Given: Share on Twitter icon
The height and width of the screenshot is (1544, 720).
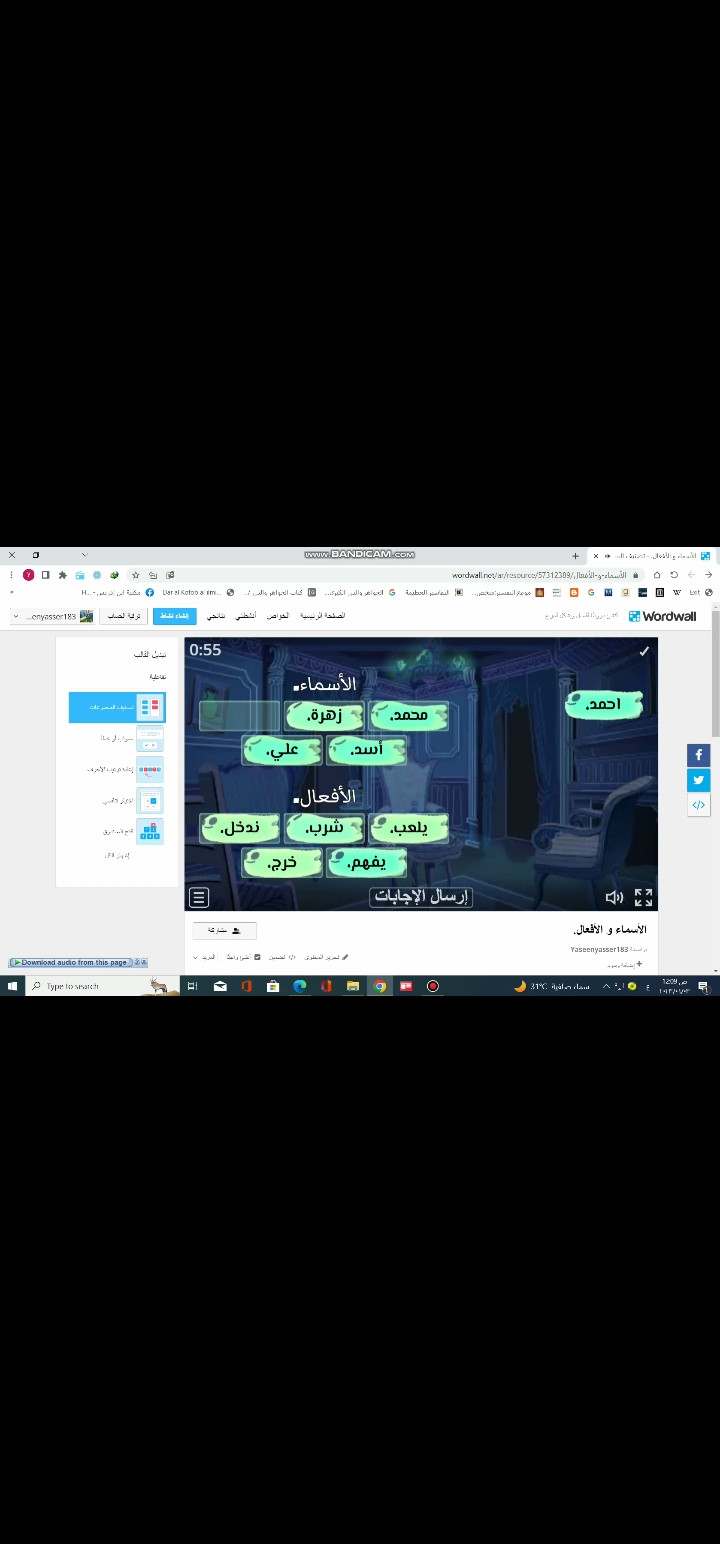Looking at the screenshot, I should pyautogui.click(x=699, y=780).
